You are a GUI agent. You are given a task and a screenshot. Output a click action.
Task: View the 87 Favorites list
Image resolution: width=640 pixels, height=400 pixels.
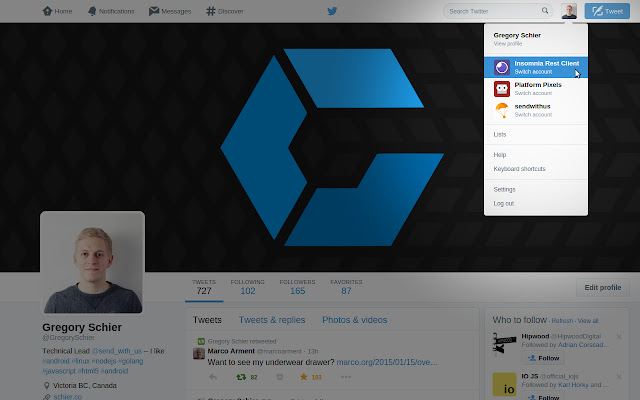346,287
